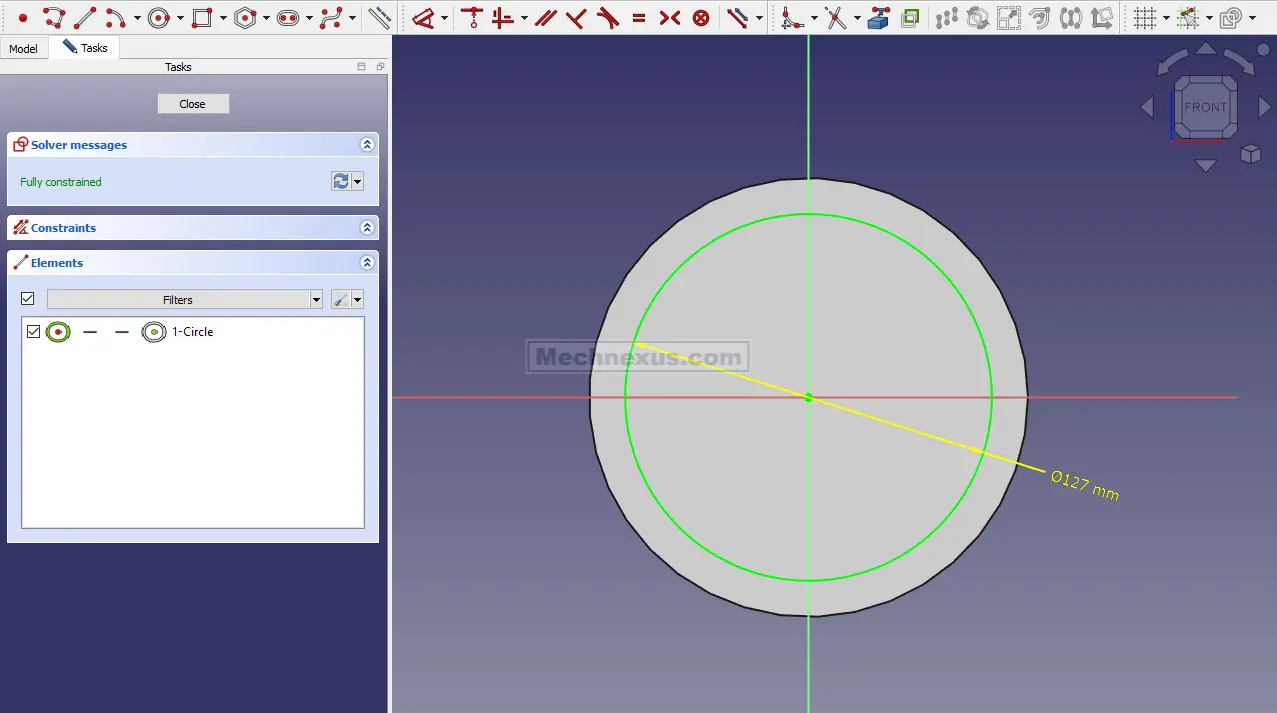Select the Create Line tool
The width and height of the screenshot is (1277, 713).
[84, 18]
